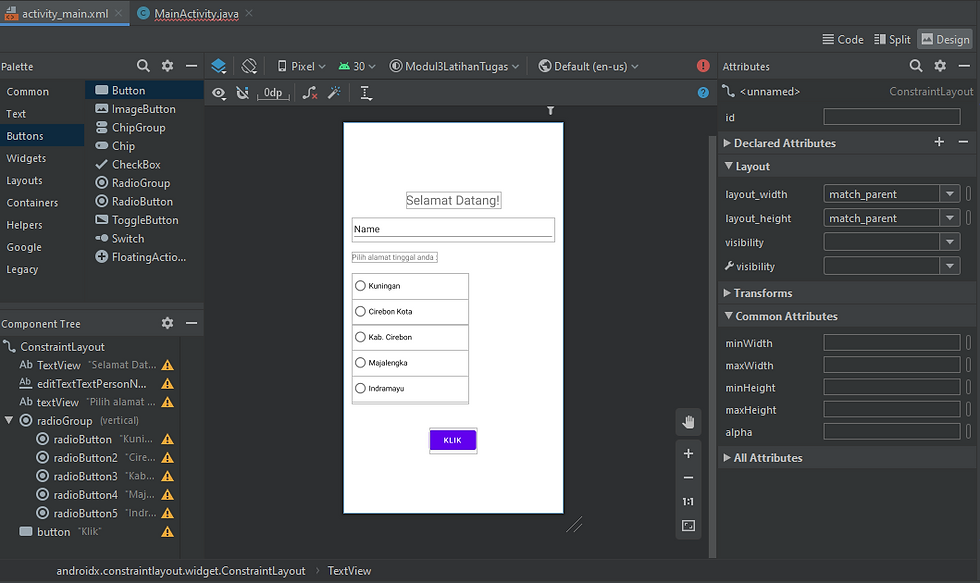Zoom to fit screen icon
This screenshot has height=583, width=980.
coord(688,526)
